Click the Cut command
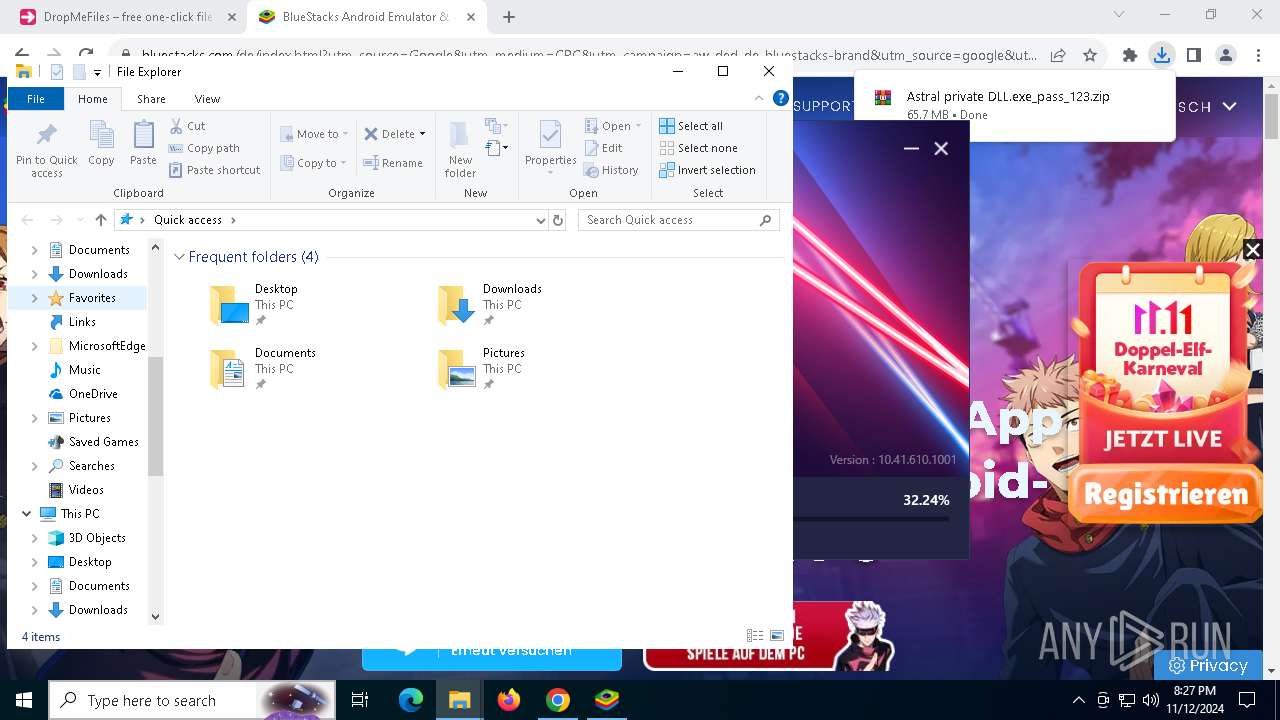This screenshot has width=1280, height=720. (187, 126)
